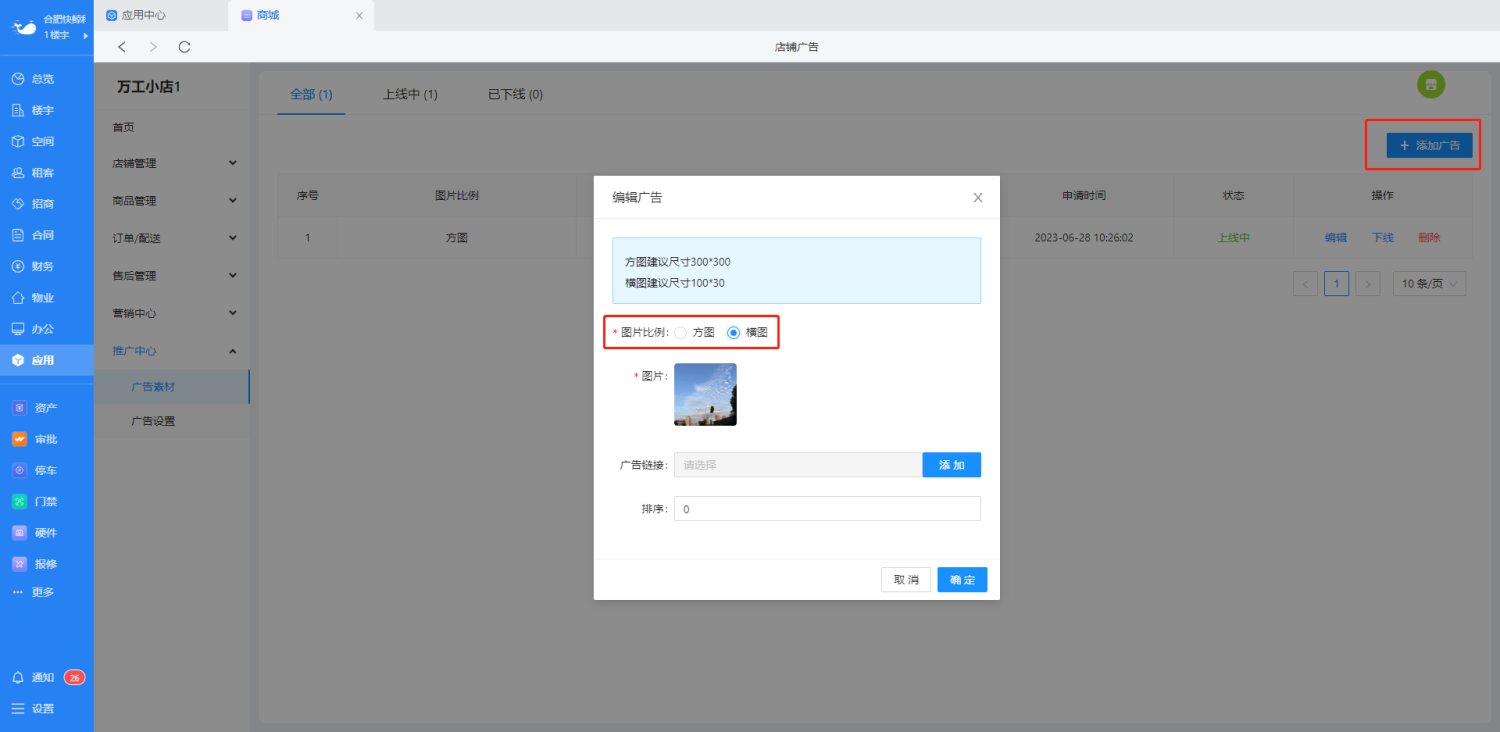Click the 审批 approval icon
Viewport: 1500px width, 732px height.
pyautogui.click(x=19, y=439)
